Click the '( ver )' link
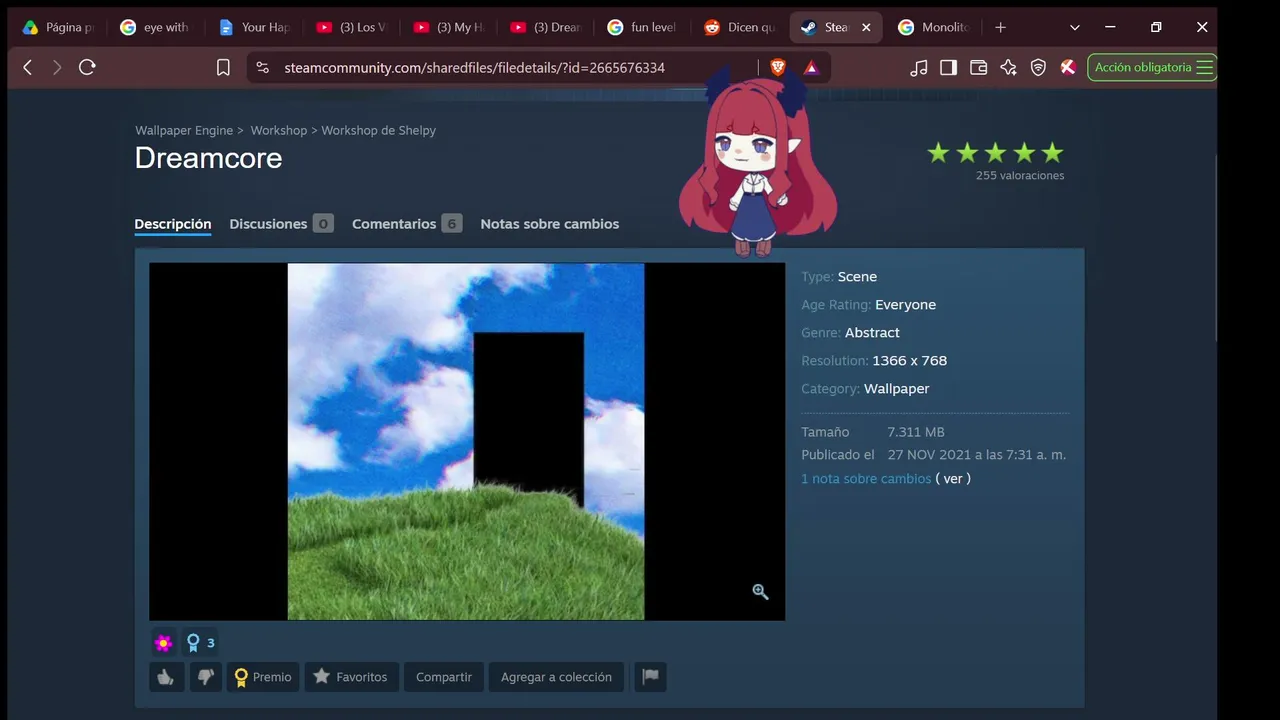 [953, 479]
